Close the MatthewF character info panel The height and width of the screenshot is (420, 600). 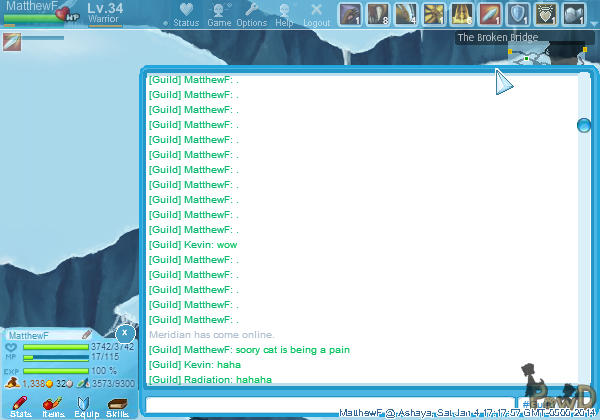click(123, 333)
